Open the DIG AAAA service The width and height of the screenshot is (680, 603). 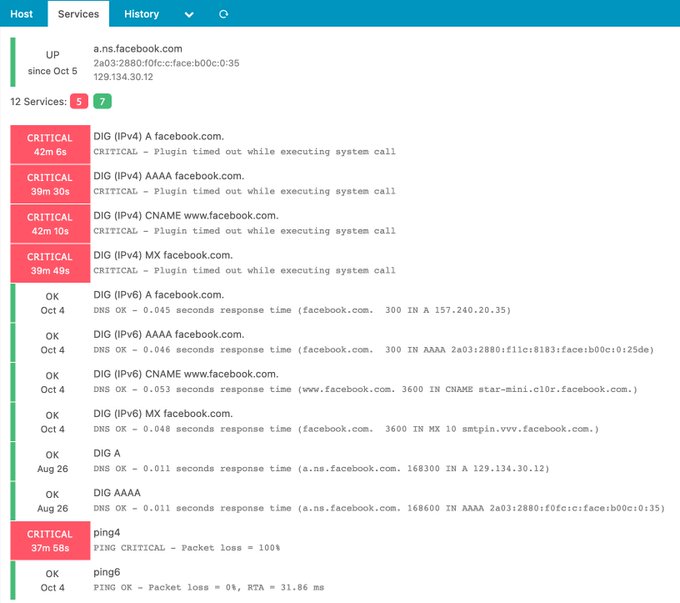click(x=117, y=493)
